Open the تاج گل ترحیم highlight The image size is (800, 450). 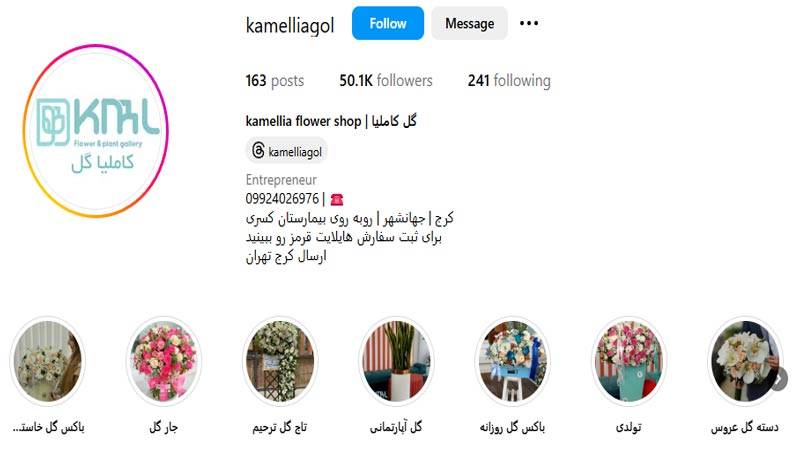tap(280, 361)
